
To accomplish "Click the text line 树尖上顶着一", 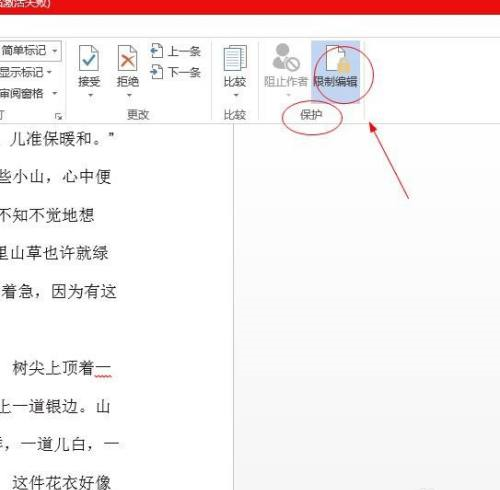I will pos(62,368).
